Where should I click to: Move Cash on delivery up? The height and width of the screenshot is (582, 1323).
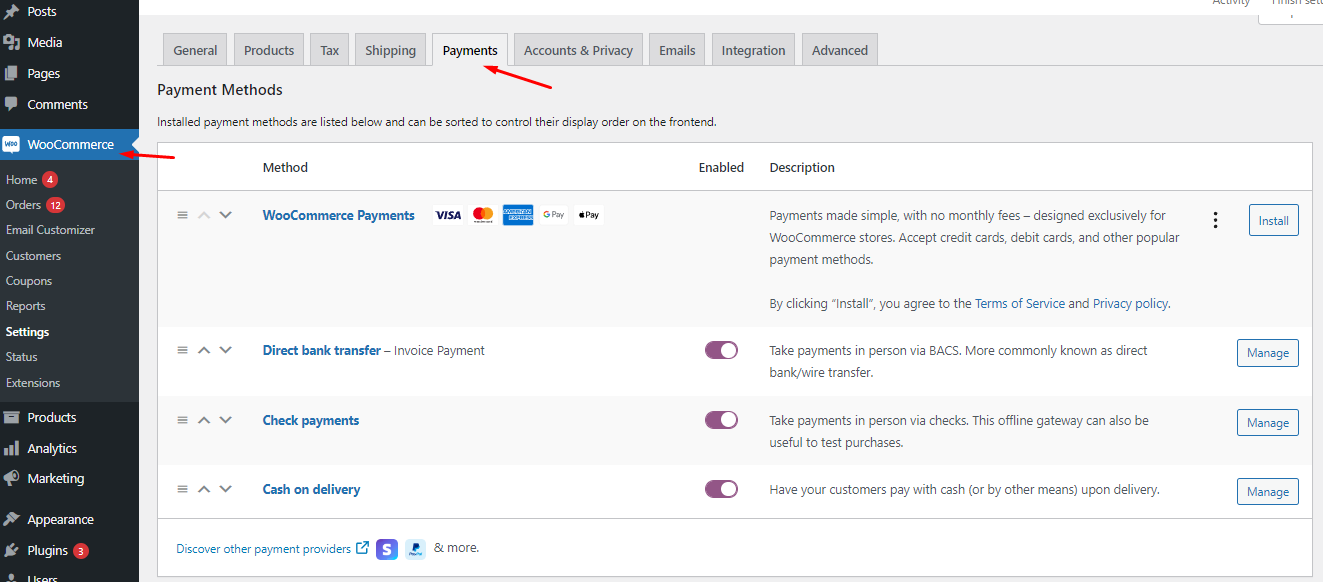(x=204, y=489)
